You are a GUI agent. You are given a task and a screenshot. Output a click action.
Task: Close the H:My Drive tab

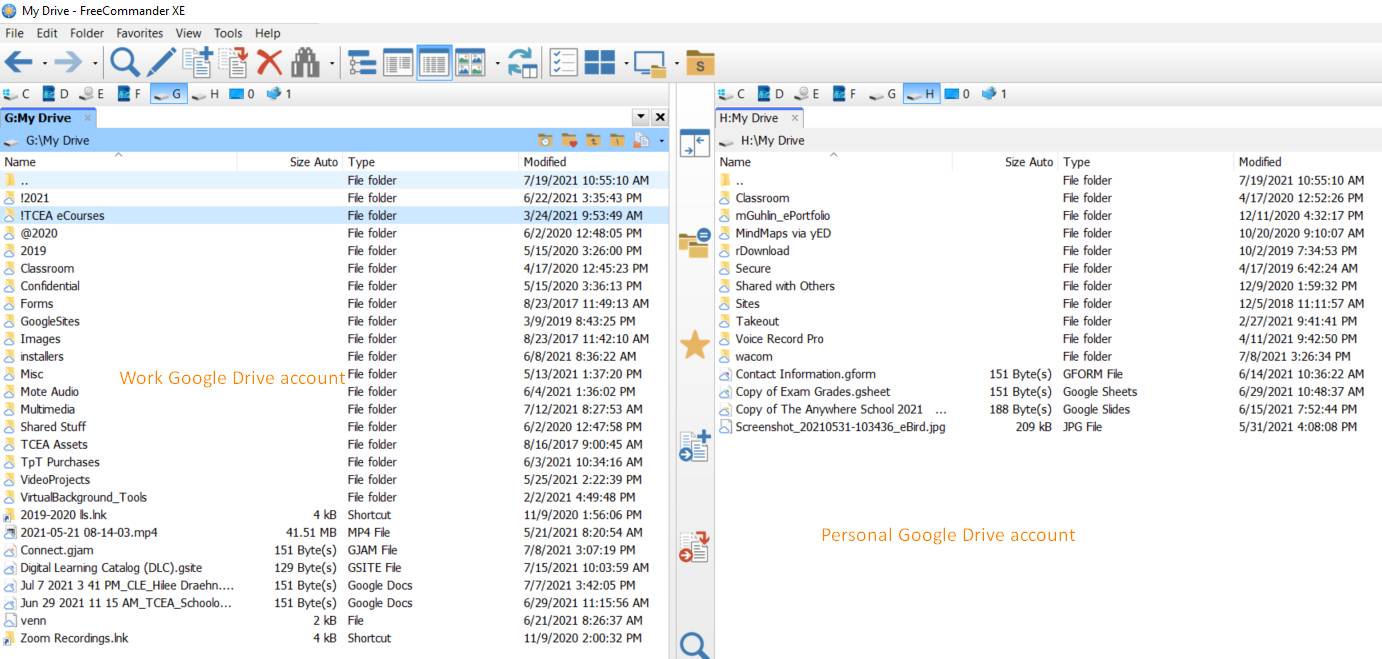(795, 118)
